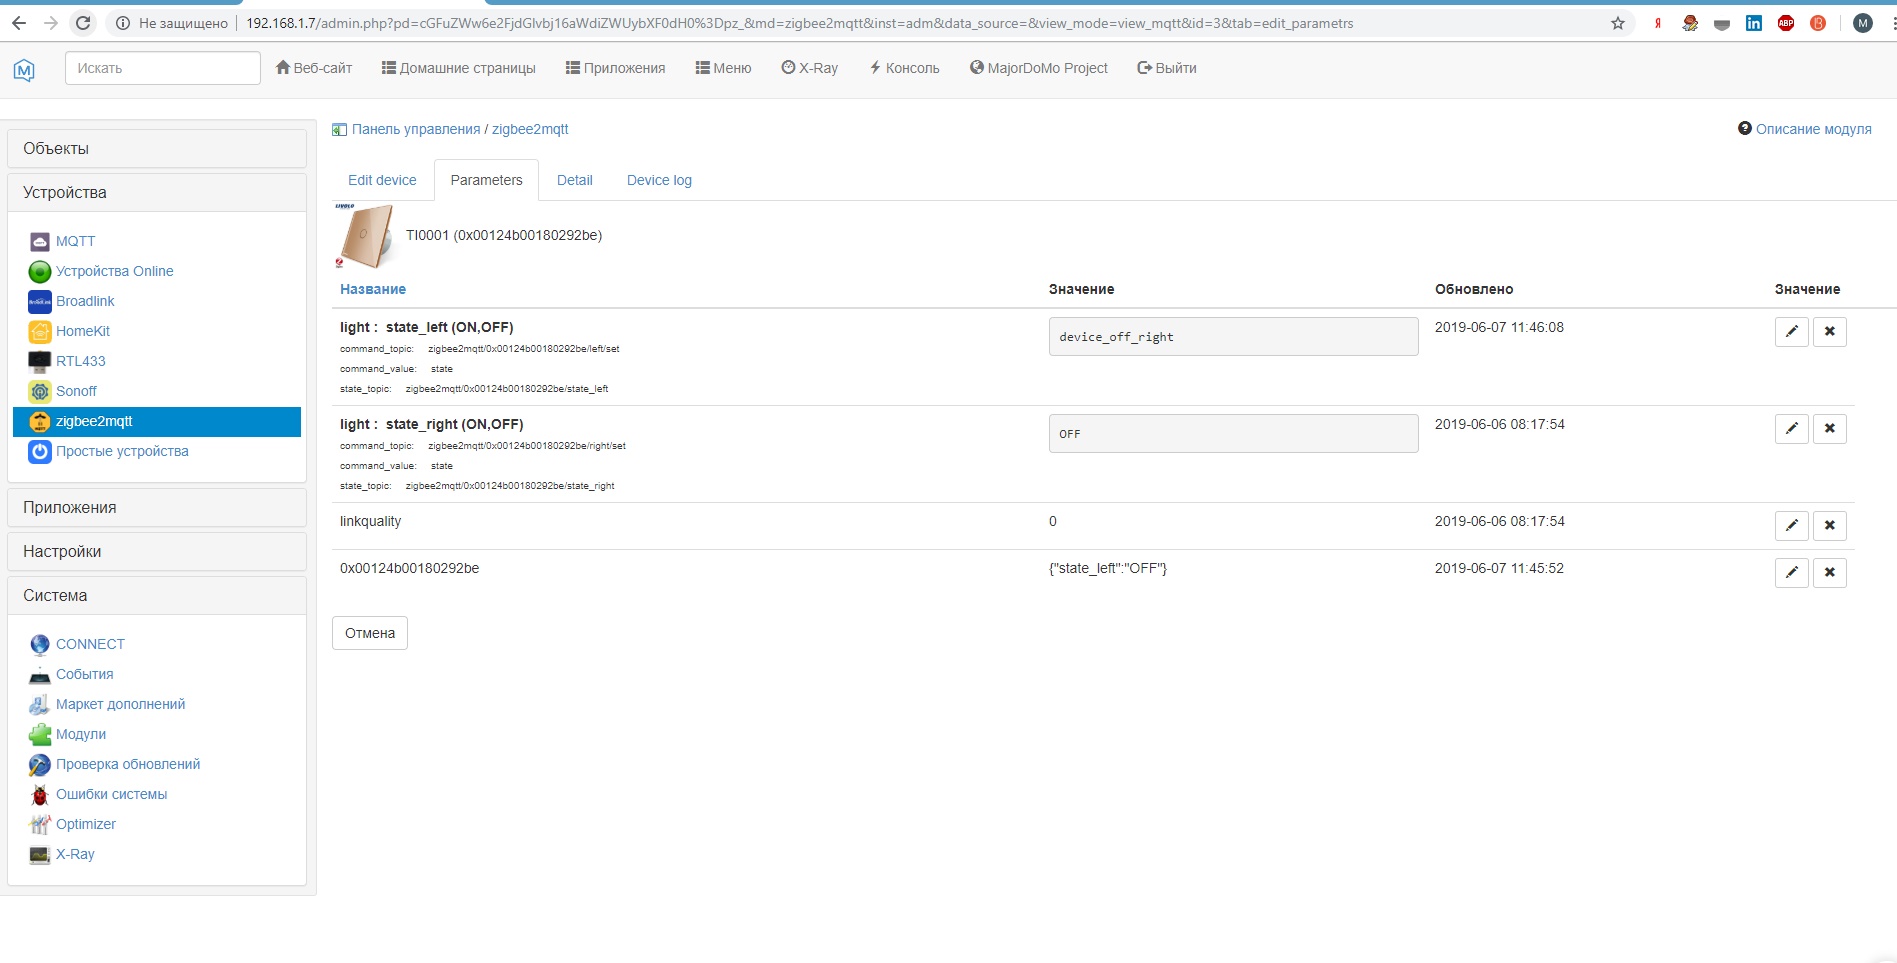Click the Отмена button
Viewport: 1897px width, 963px height.
(370, 633)
